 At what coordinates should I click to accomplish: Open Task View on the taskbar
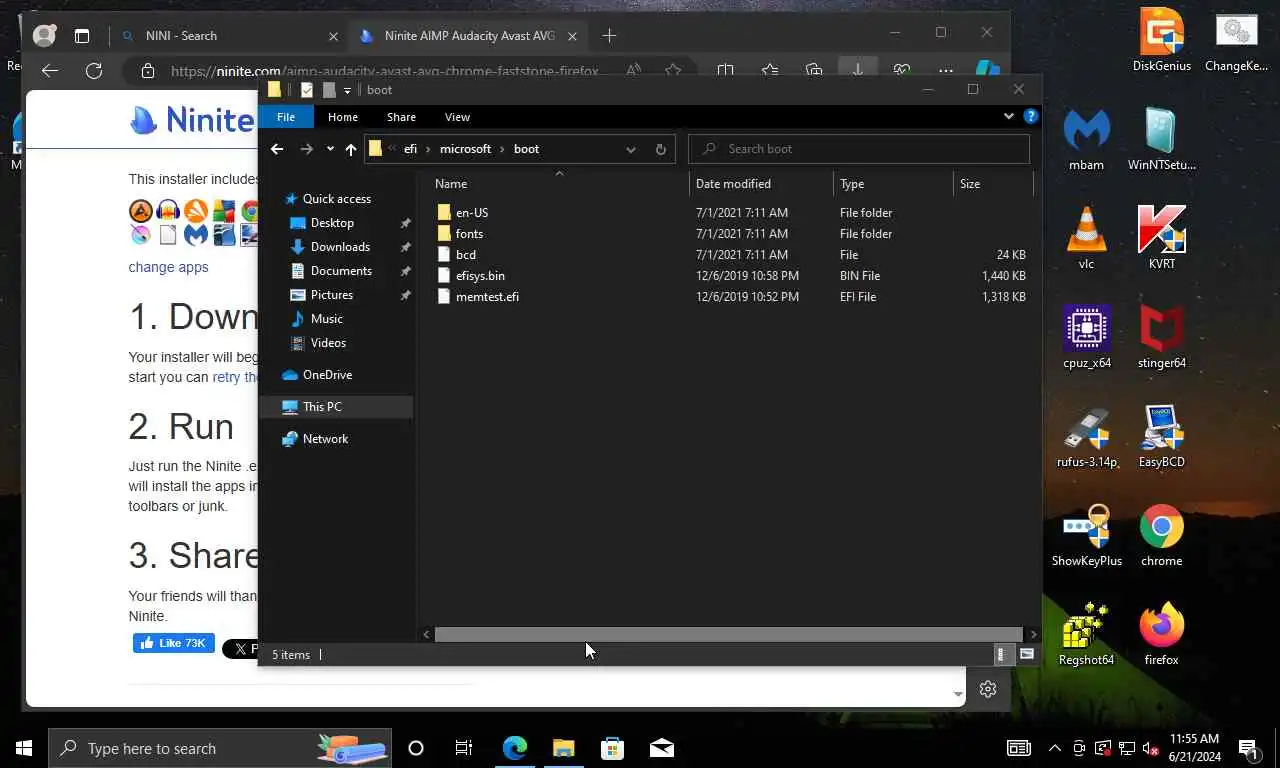[464, 748]
